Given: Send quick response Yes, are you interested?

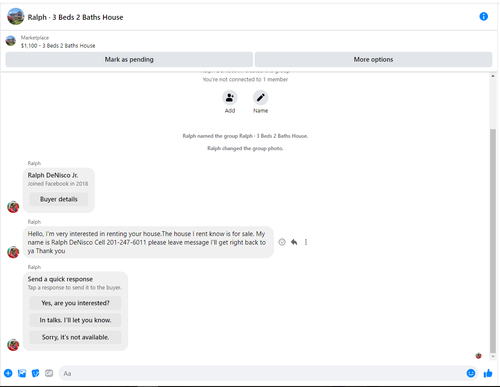Looking at the screenshot, I should [75, 303].
